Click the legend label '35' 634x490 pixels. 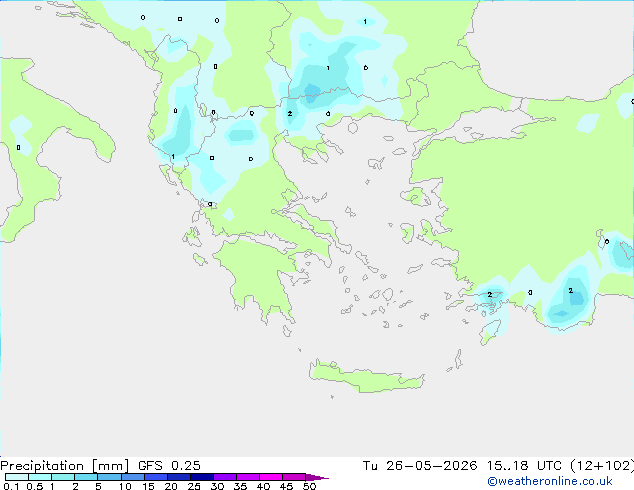coord(240,486)
